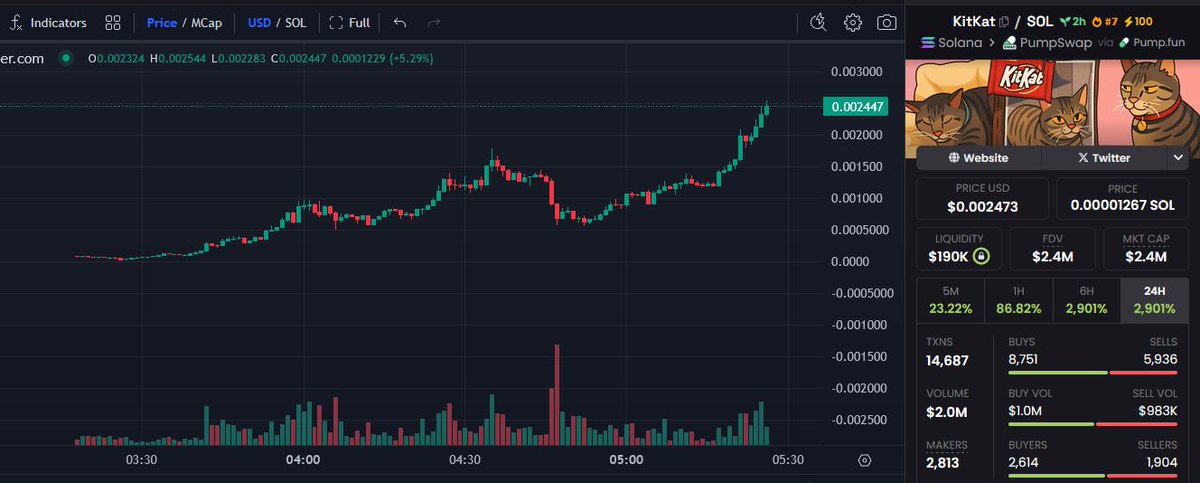Click the redo arrow icon
This screenshot has width=1200, height=483.
click(433, 22)
